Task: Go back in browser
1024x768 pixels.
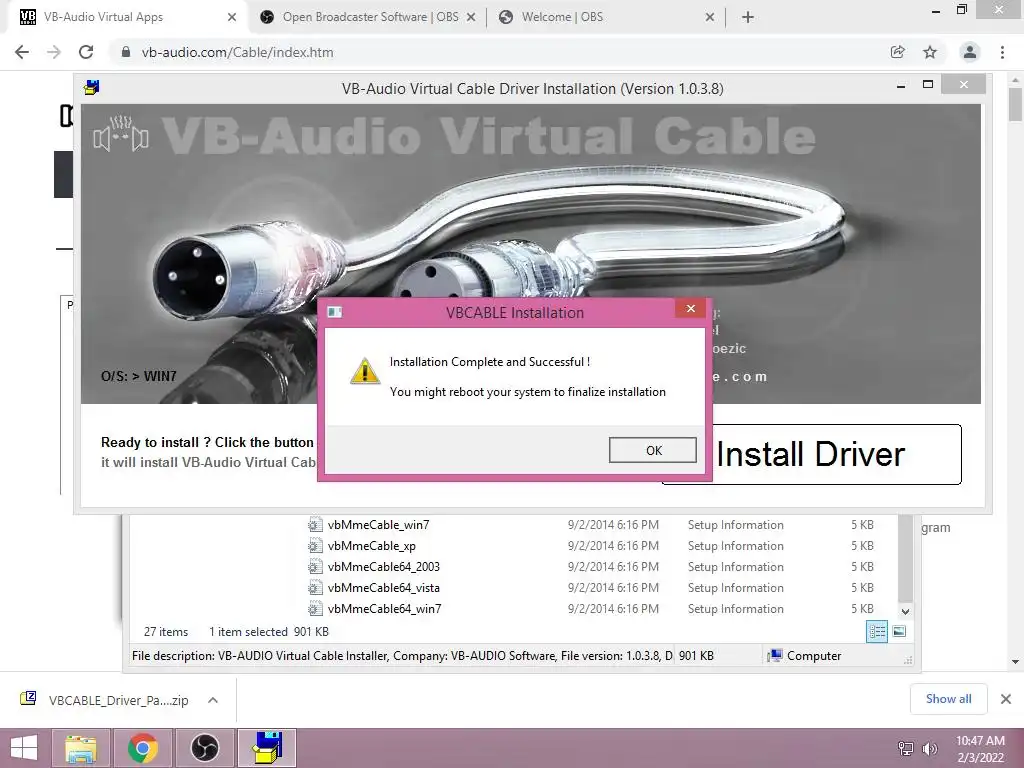Action: 22,52
